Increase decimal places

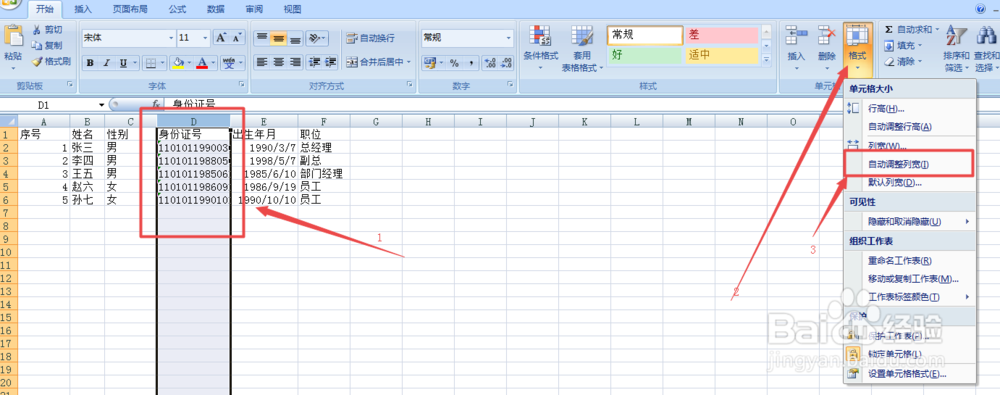coord(490,63)
